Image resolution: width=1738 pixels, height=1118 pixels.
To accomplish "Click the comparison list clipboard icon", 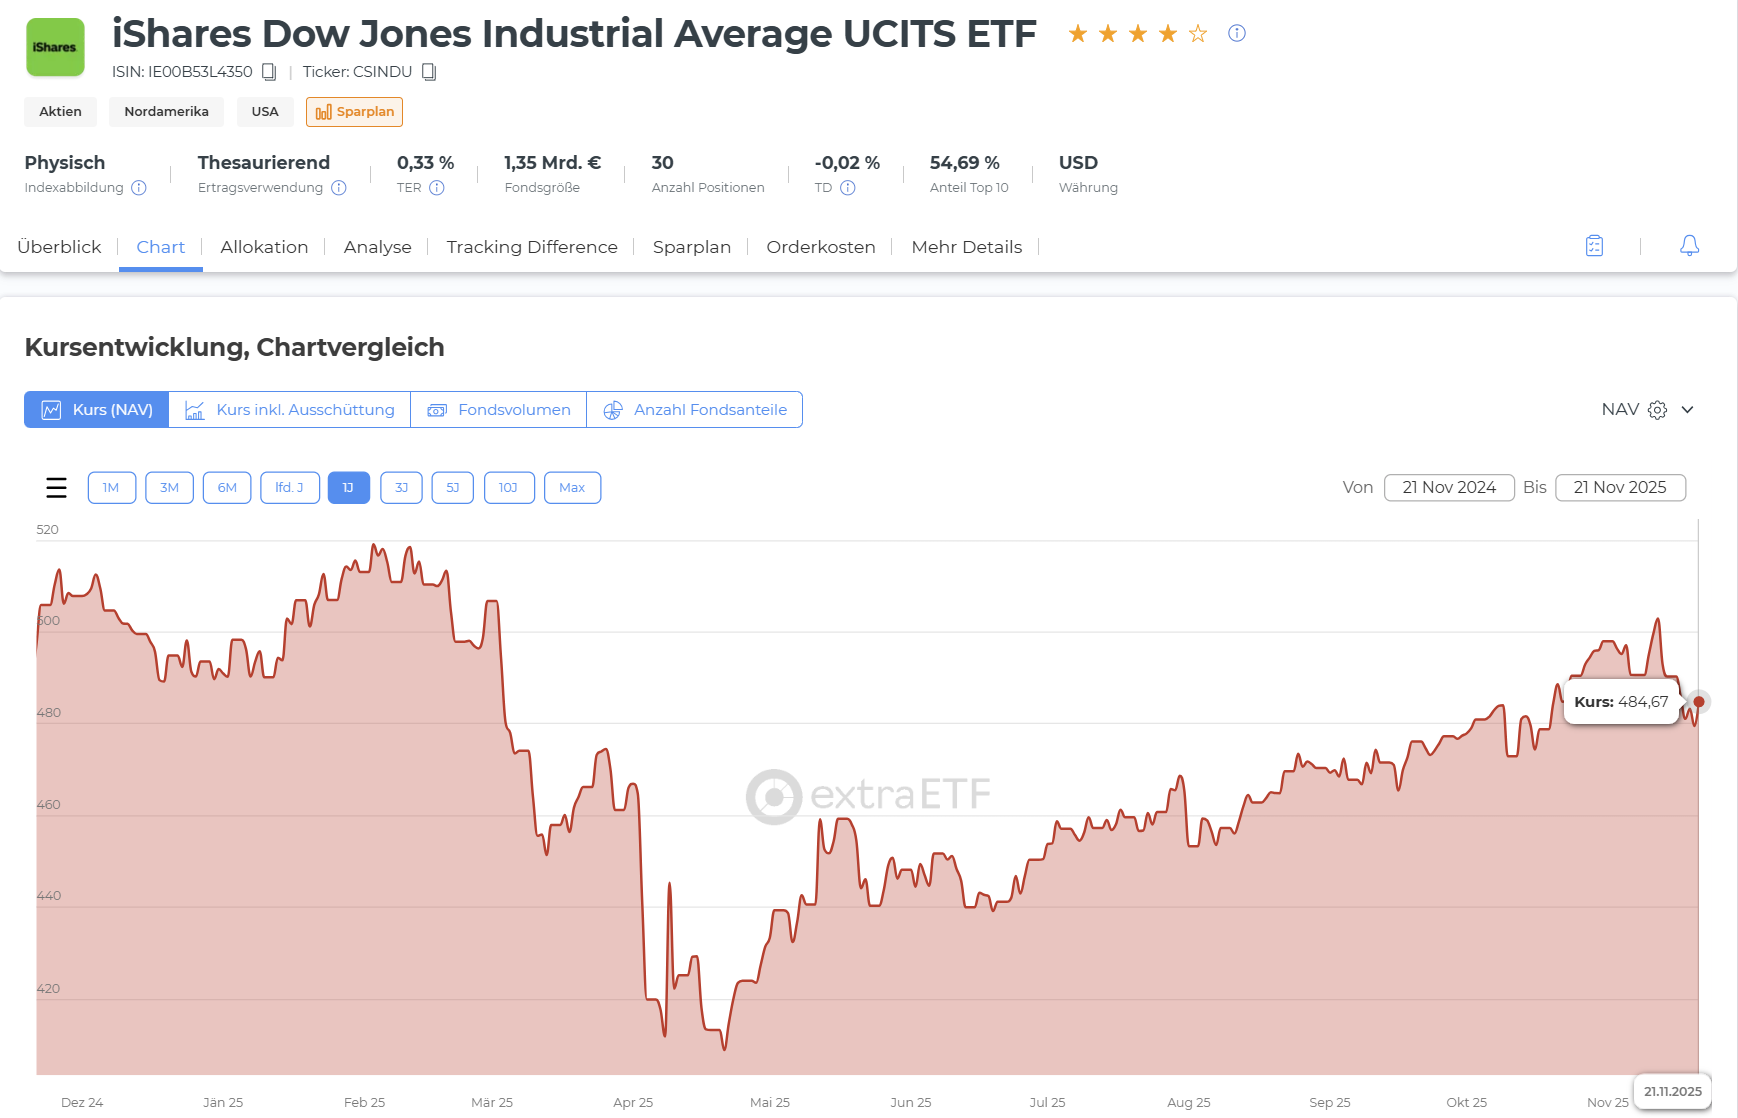I will coord(1594,246).
